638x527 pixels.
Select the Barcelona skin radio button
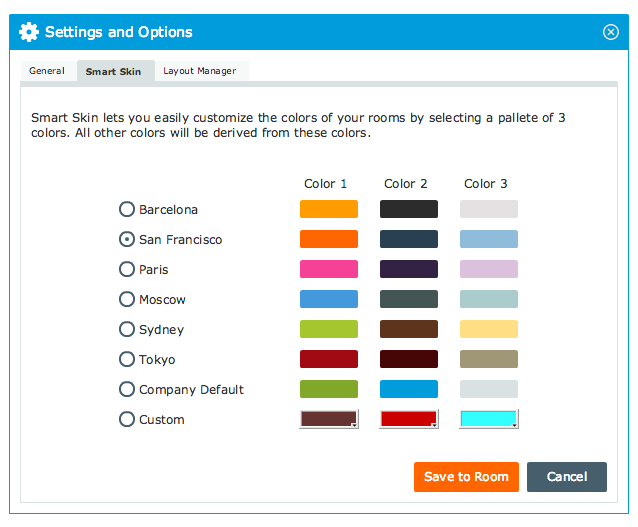tap(127, 209)
